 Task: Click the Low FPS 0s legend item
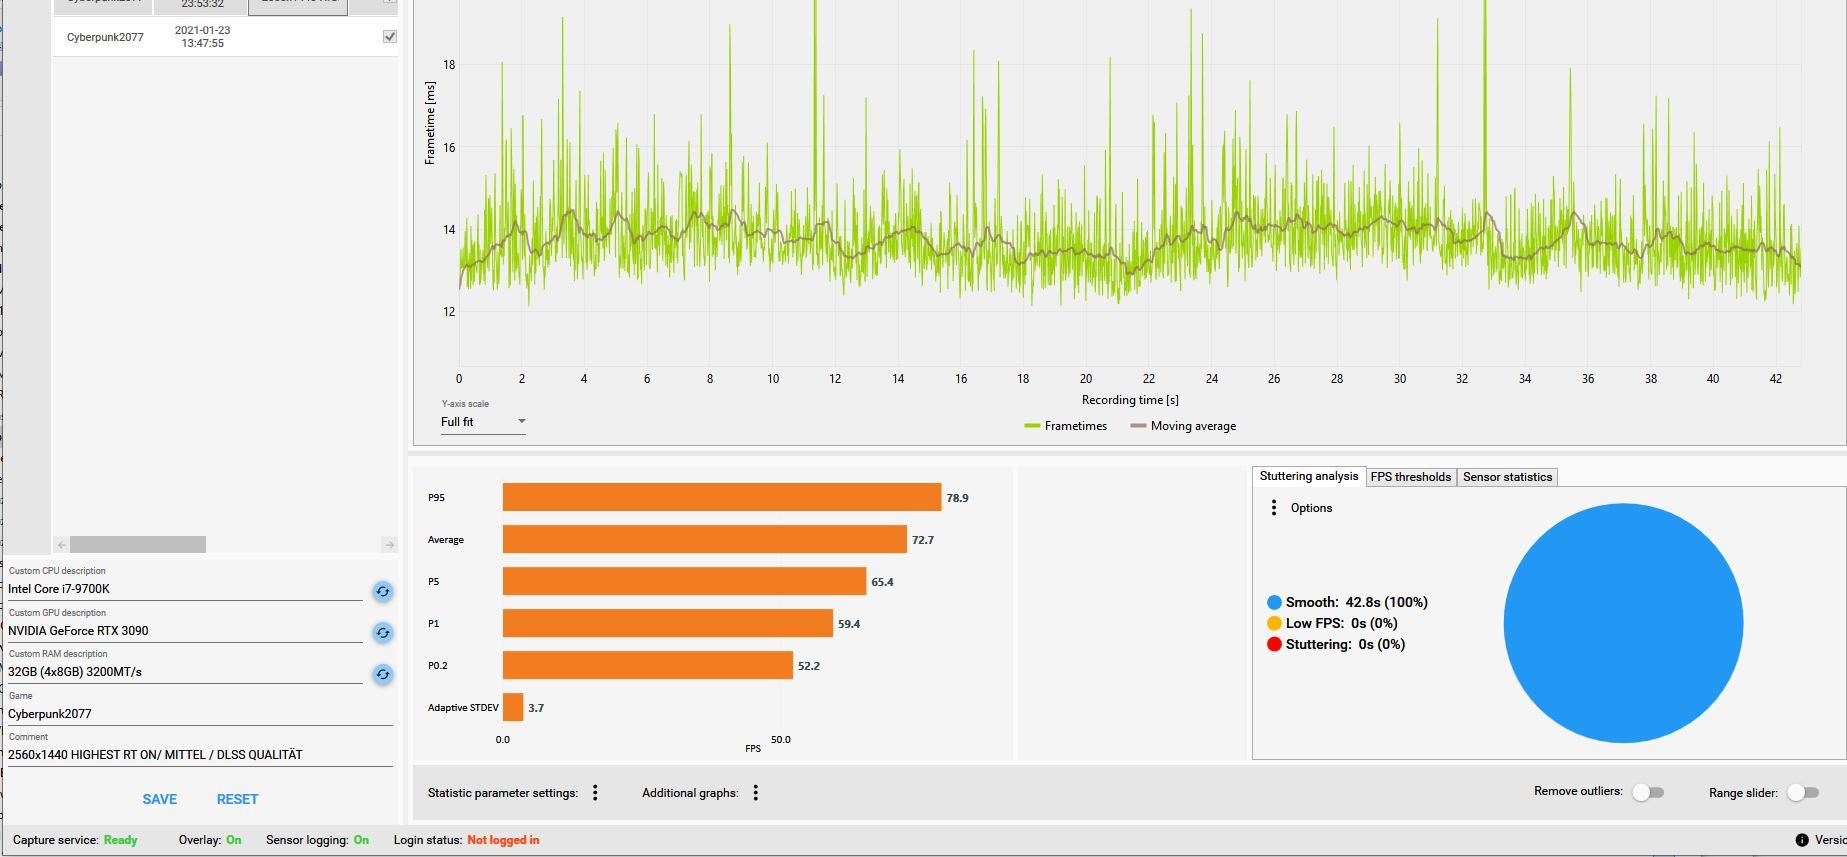click(1332, 623)
